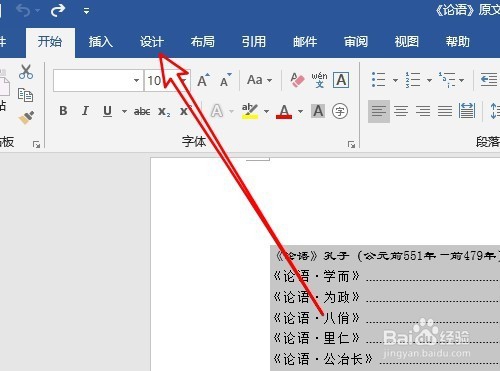Apply numbered list
The image size is (500, 371).
[x=413, y=80]
